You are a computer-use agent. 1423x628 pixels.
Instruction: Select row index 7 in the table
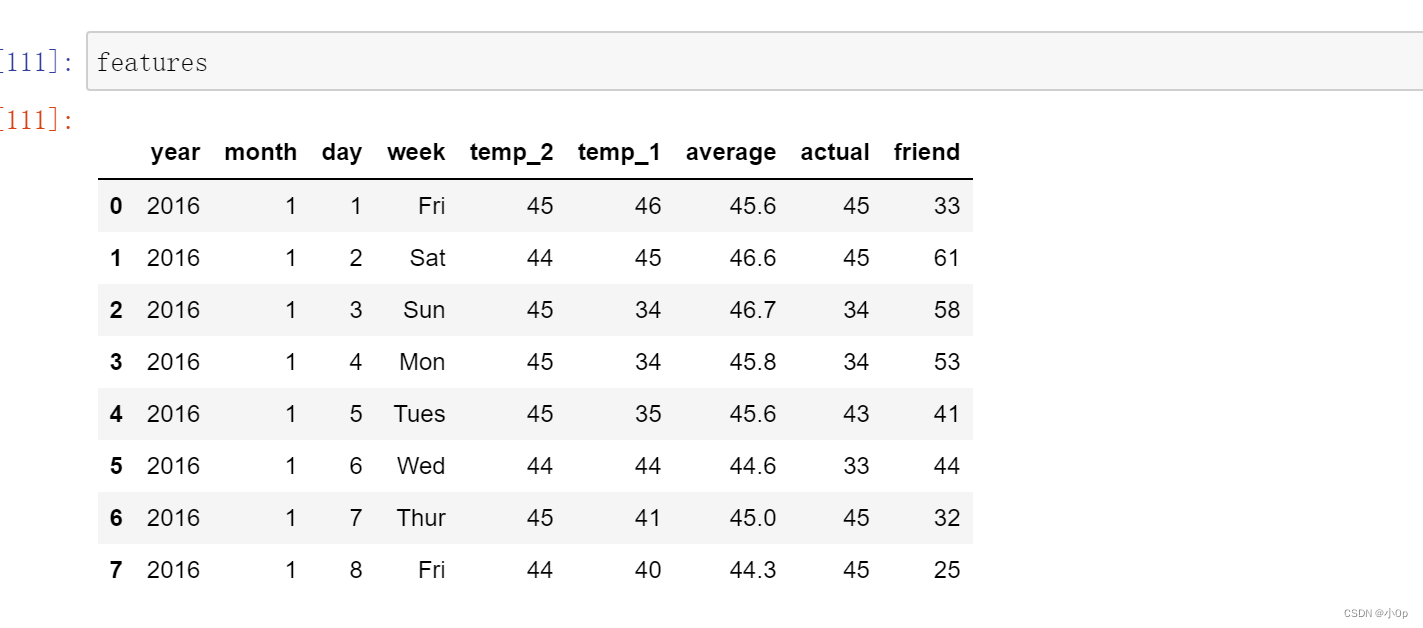(x=116, y=570)
